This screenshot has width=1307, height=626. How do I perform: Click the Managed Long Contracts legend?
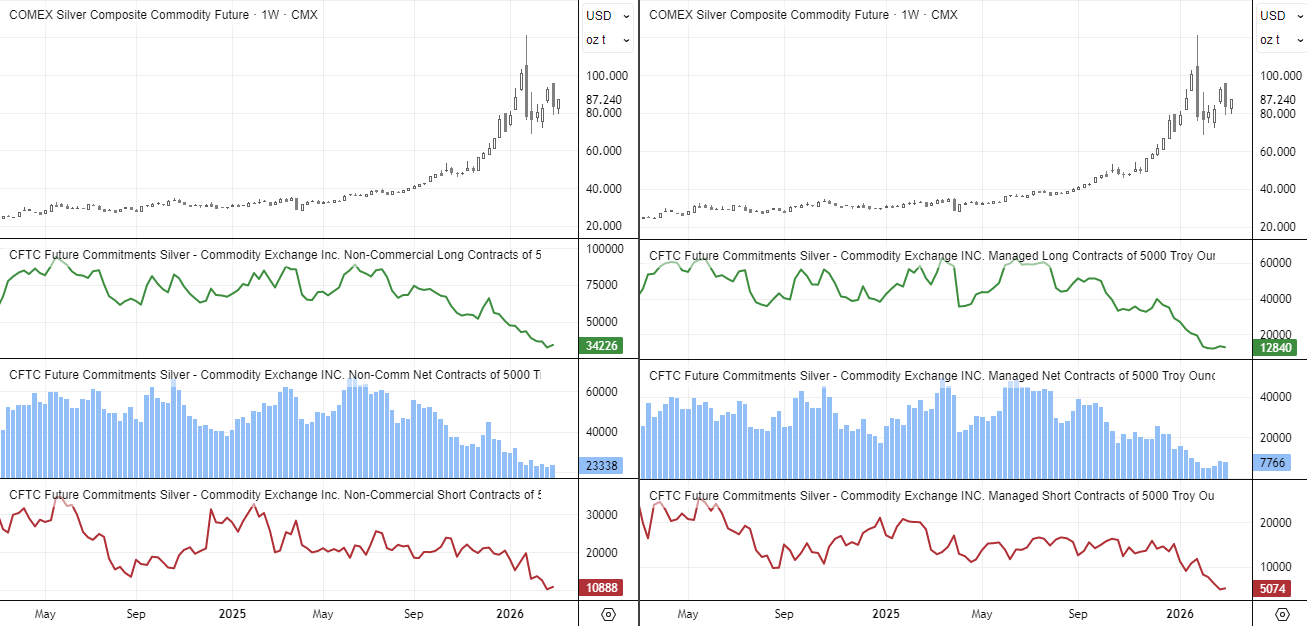point(932,256)
